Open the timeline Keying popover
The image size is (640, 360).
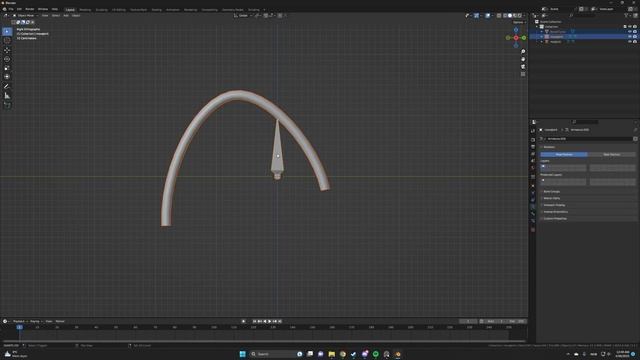click(36, 321)
